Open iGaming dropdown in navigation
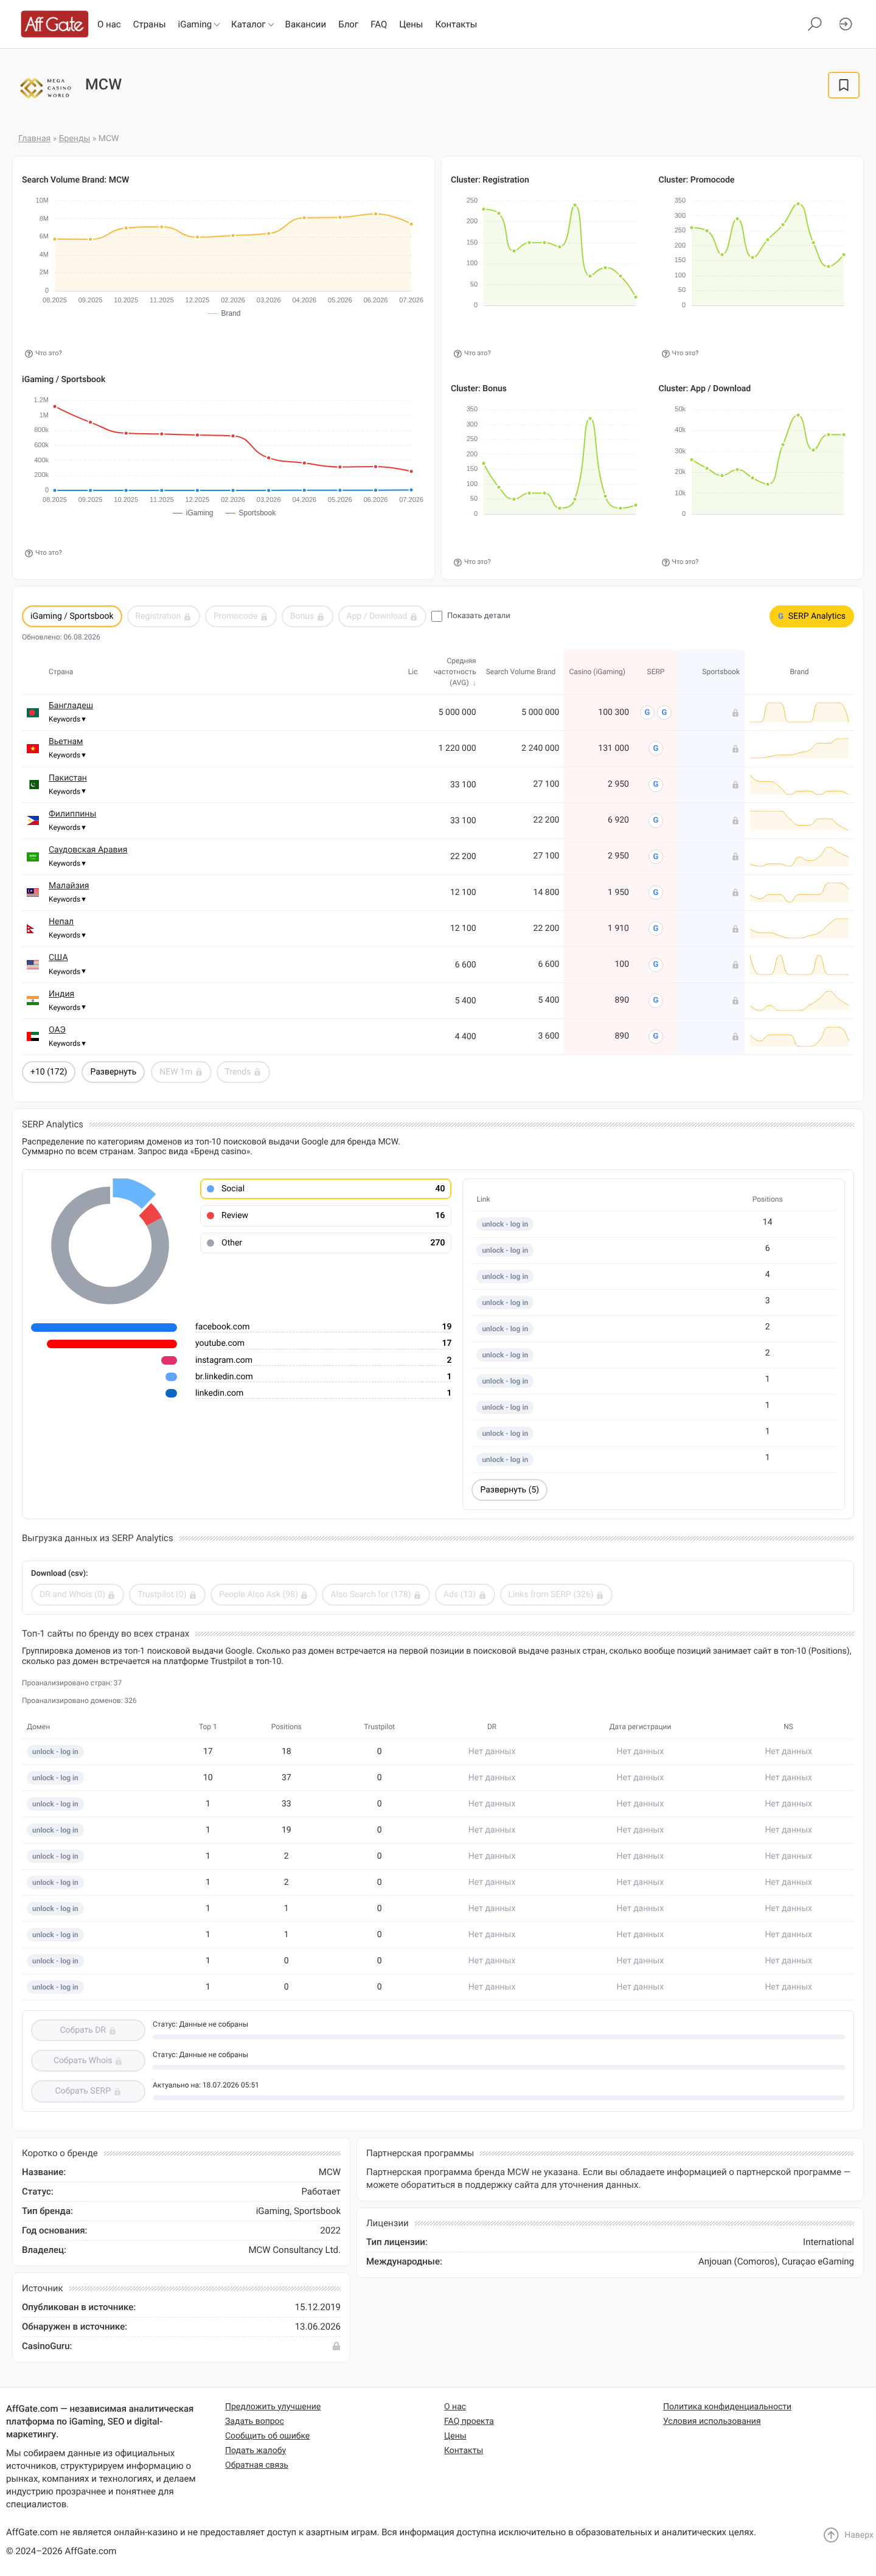Viewport: 876px width, 2576px height. 198,24
